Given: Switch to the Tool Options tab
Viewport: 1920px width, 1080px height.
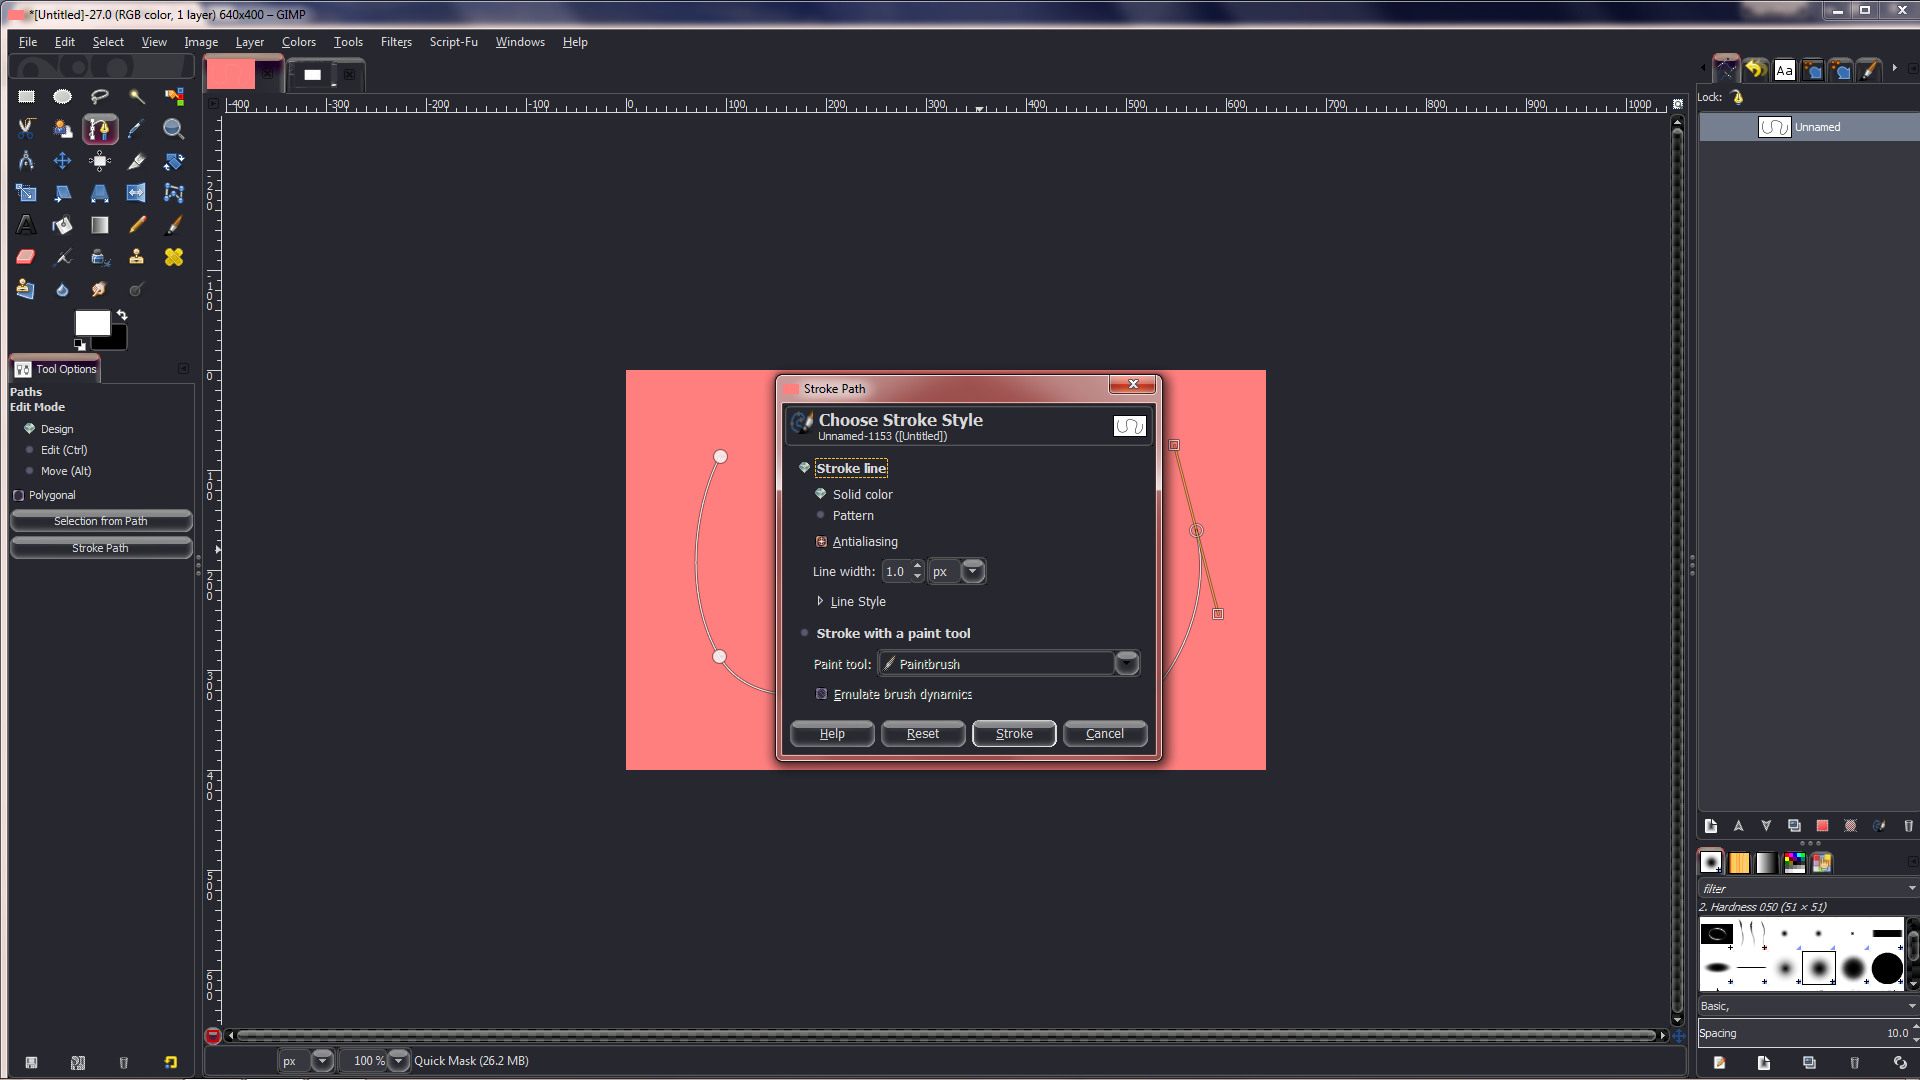Looking at the screenshot, I should pyautogui.click(x=56, y=369).
